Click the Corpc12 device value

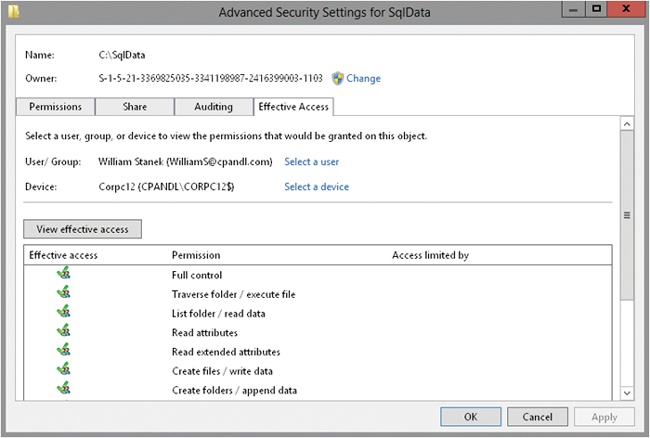(x=166, y=187)
